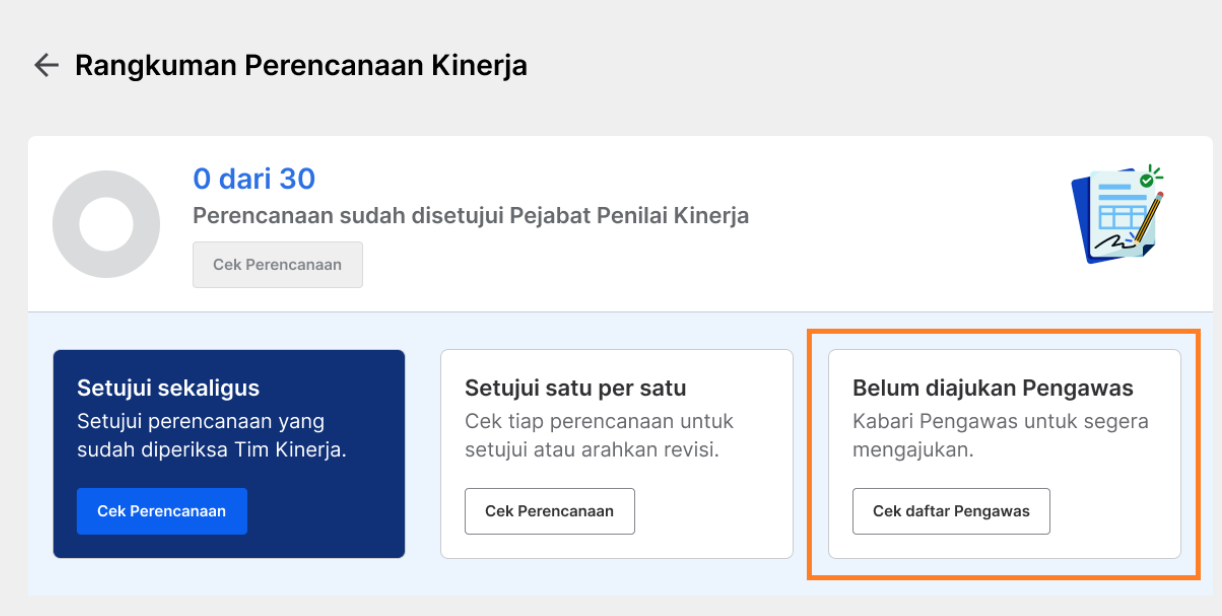This screenshot has width=1222, height=616.
Task: Select the Setujui satu per satu heading
Action: coord(575,388)
